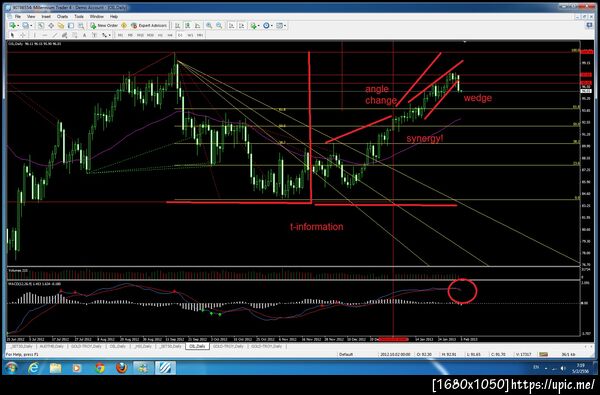Toggle the Expert Advisors button

click(x=149, y=25)
